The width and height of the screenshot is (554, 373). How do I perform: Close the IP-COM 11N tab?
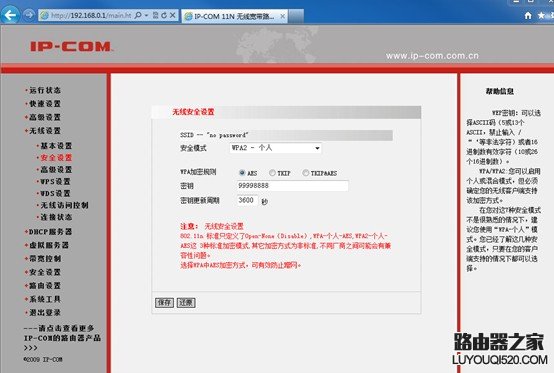pos(282,16)
